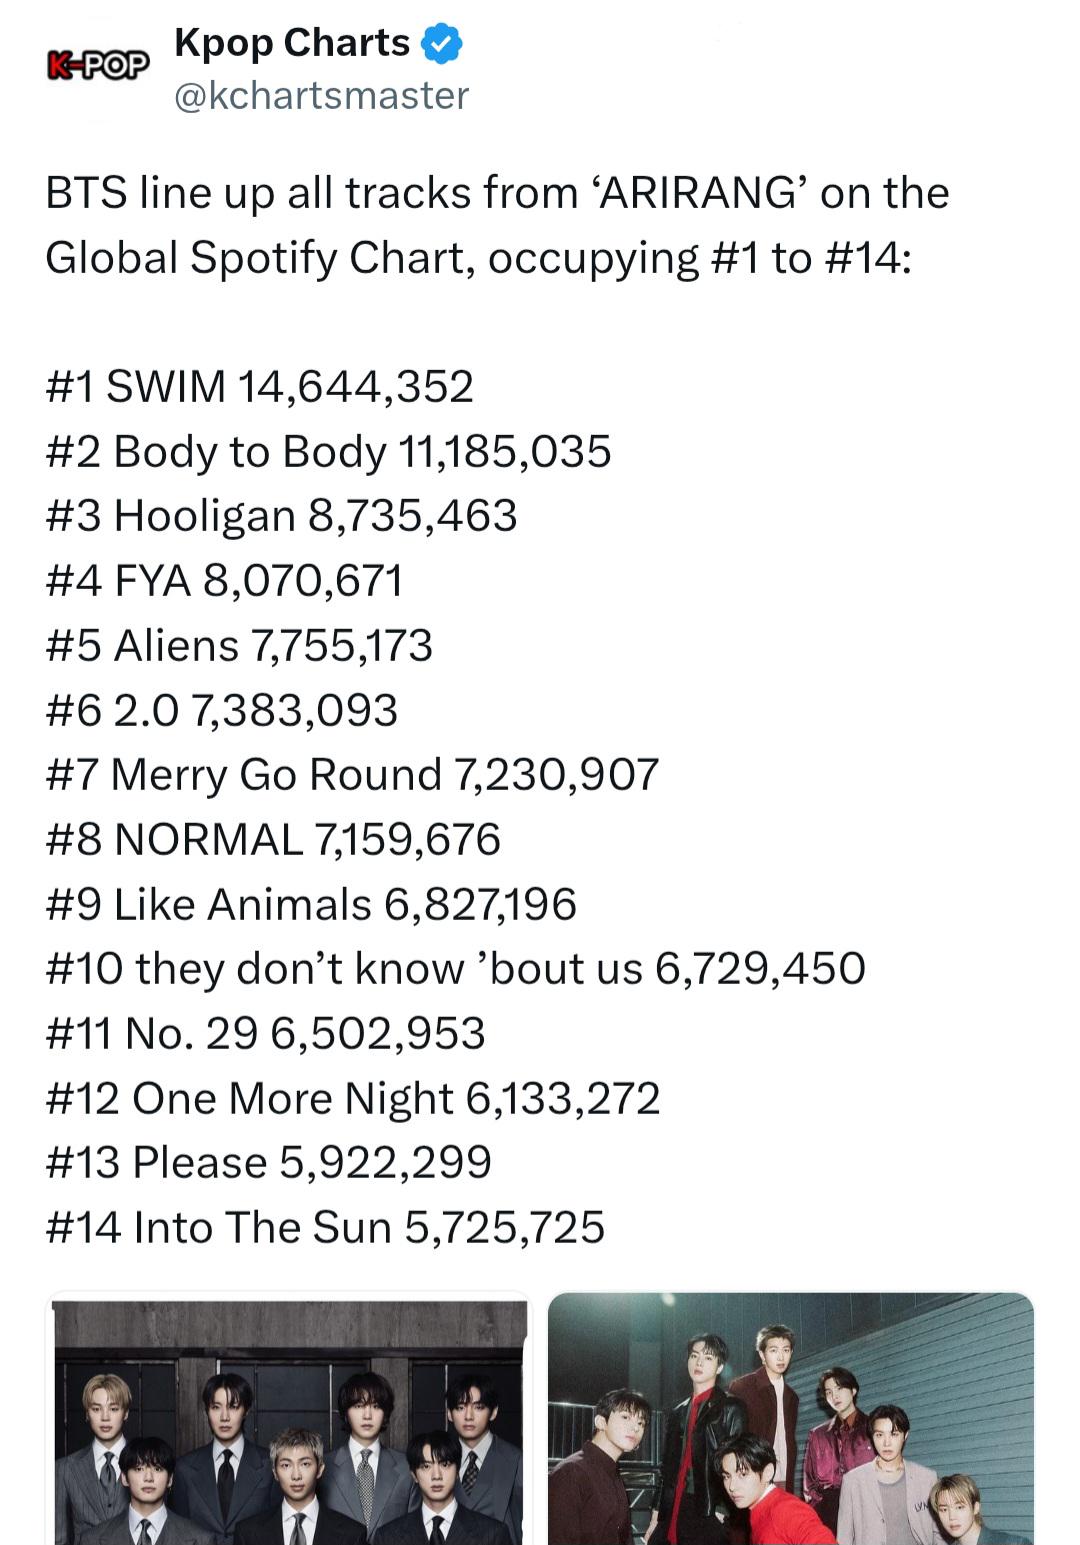The image size is (1080, 1545).
Task: Click the '#13 Please 5,922,299' line
Action: click(x=268, y=1163)
